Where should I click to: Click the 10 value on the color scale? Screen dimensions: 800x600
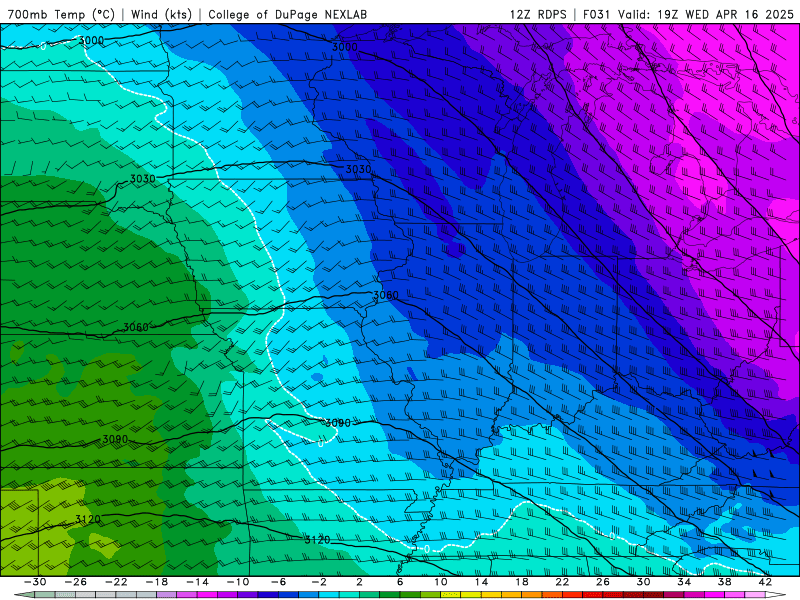click(441, 582)
